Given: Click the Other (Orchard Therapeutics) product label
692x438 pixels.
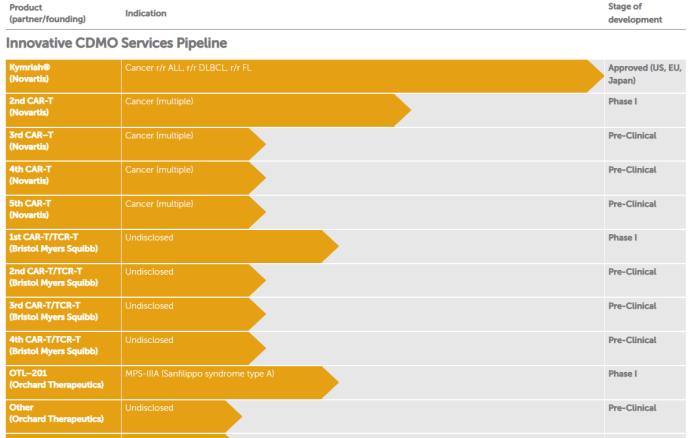Looking at the screenshot, I should (56, 413).
